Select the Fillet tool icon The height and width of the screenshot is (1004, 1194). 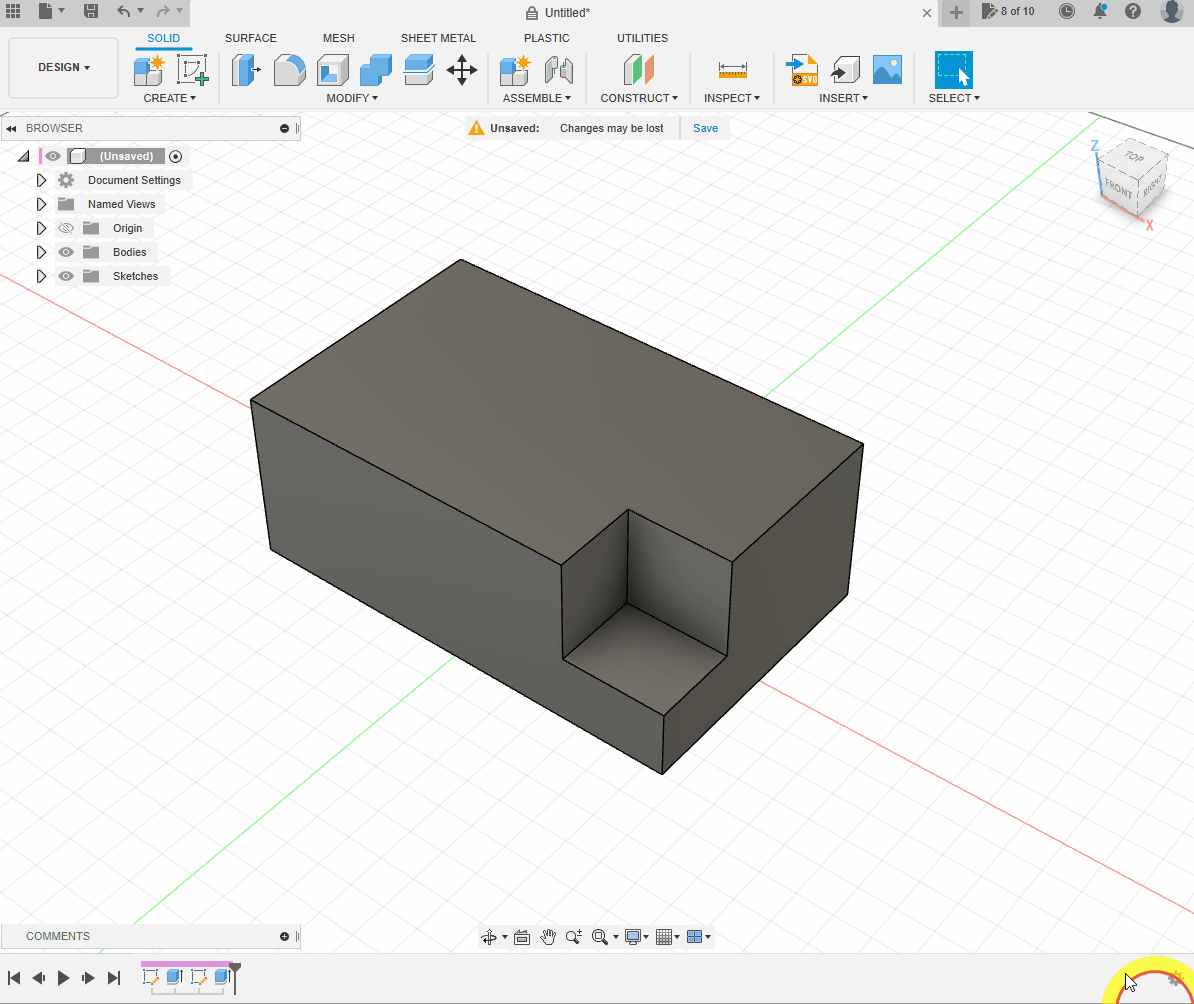click(289, 70)
